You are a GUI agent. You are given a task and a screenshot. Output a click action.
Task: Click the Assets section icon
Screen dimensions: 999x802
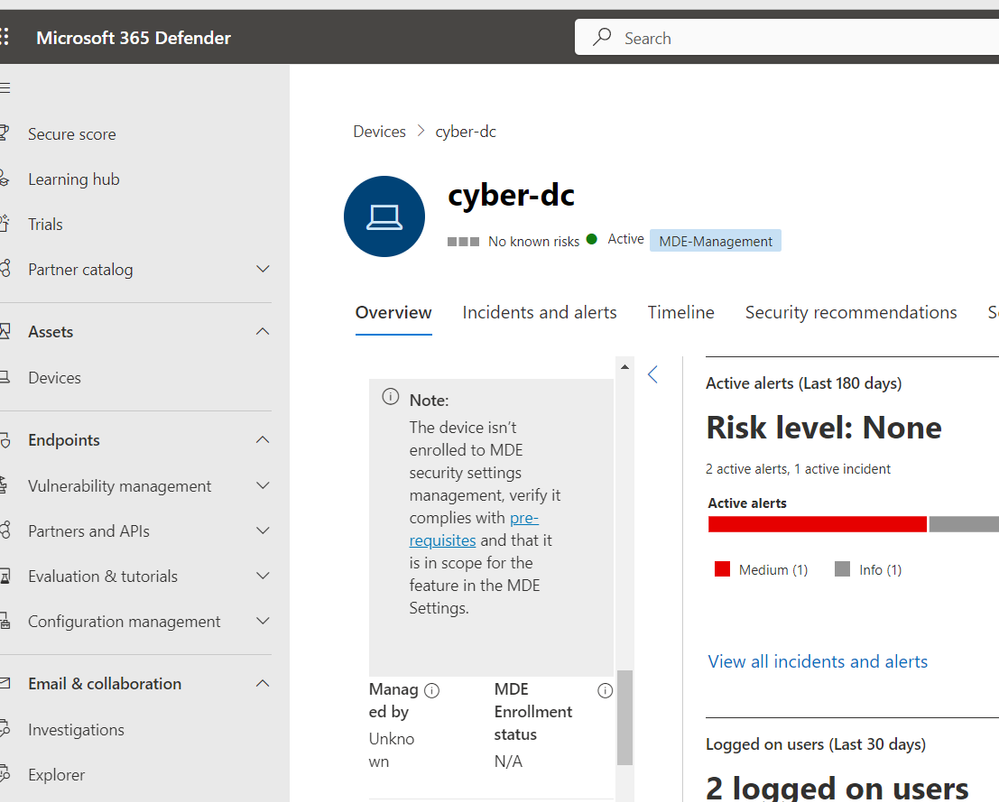coord(4,331)
